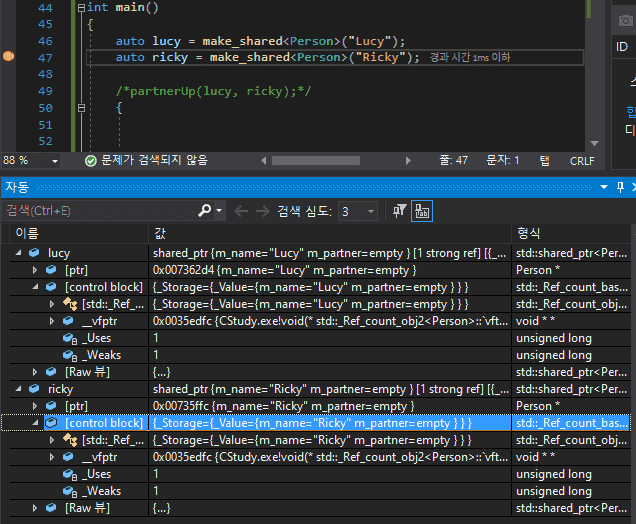Click the green check no-issues status icon
The height and width of the screenshot is (524, 636).
point(90,160)
